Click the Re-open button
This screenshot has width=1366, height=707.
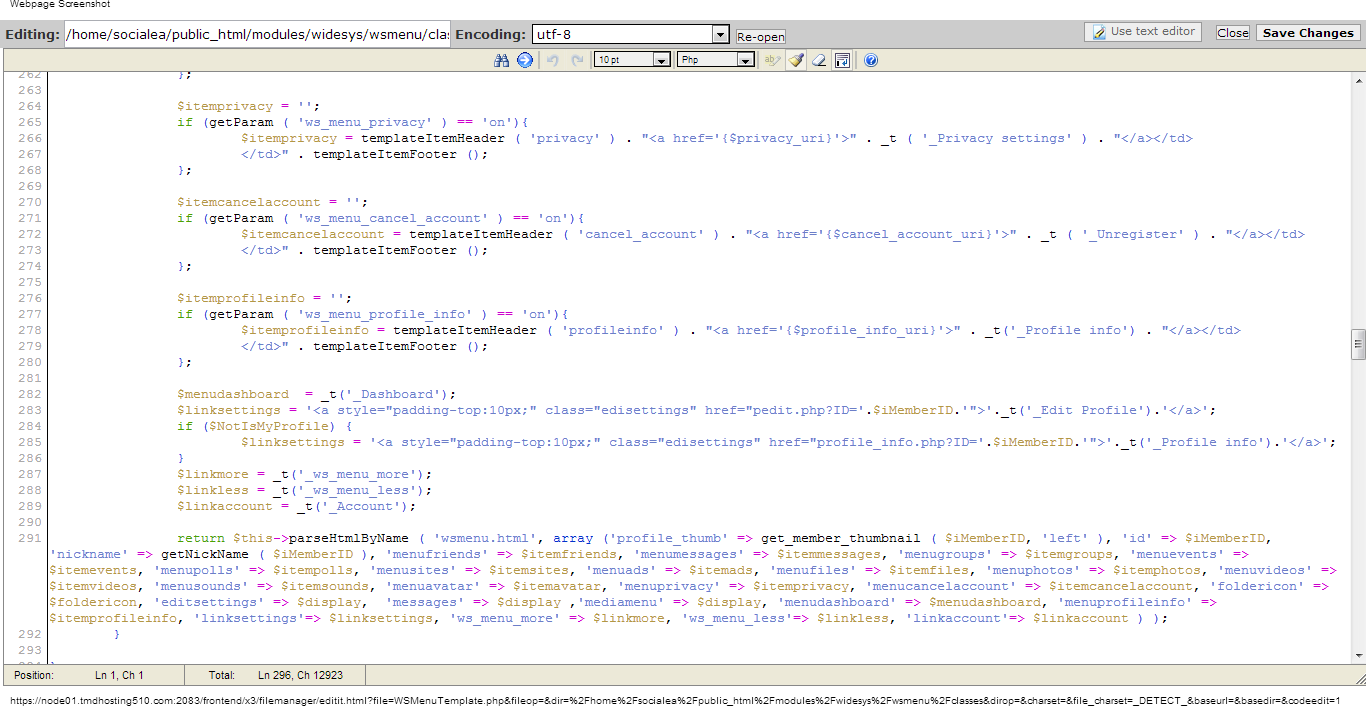[761, 37]
